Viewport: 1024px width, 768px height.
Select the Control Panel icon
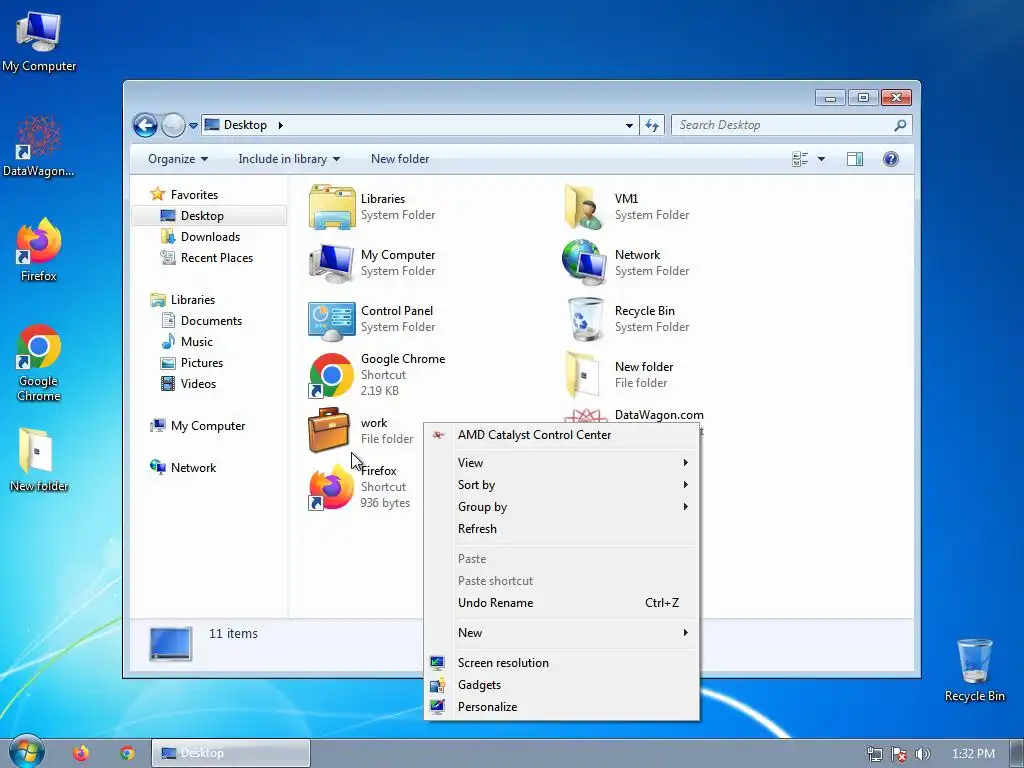click(x=332, y=321)
